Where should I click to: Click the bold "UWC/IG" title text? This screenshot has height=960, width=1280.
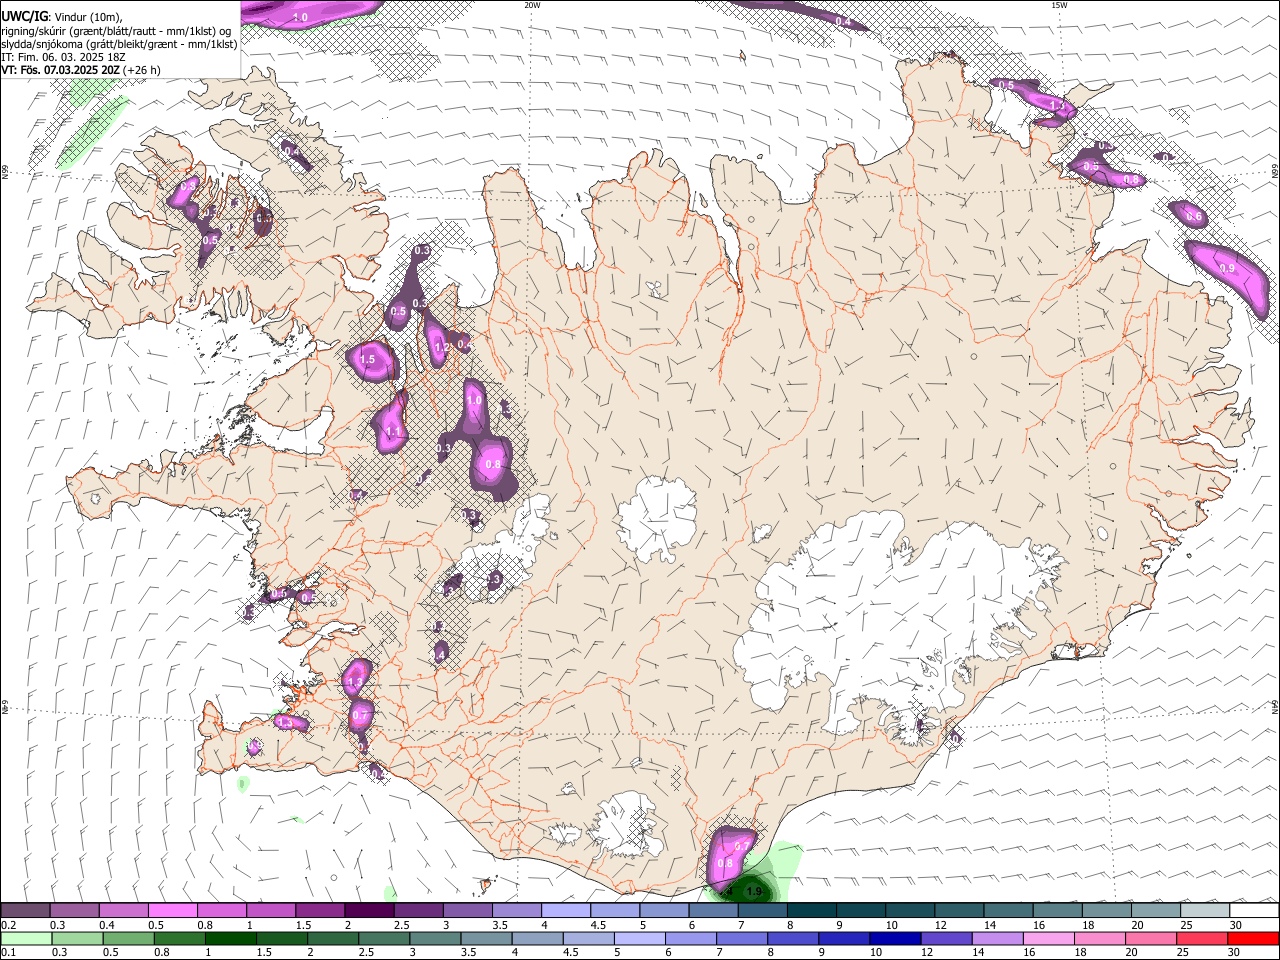click(22, 17)
